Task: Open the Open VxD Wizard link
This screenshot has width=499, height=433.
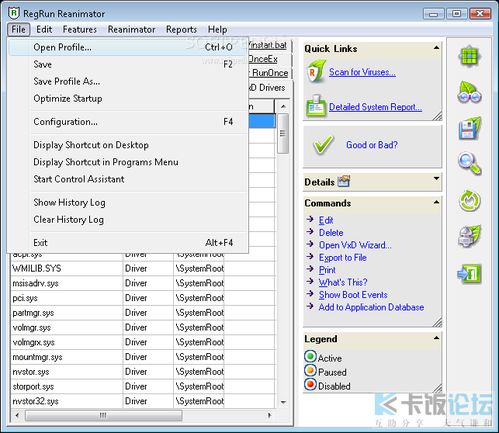Action: pos(355,245)
